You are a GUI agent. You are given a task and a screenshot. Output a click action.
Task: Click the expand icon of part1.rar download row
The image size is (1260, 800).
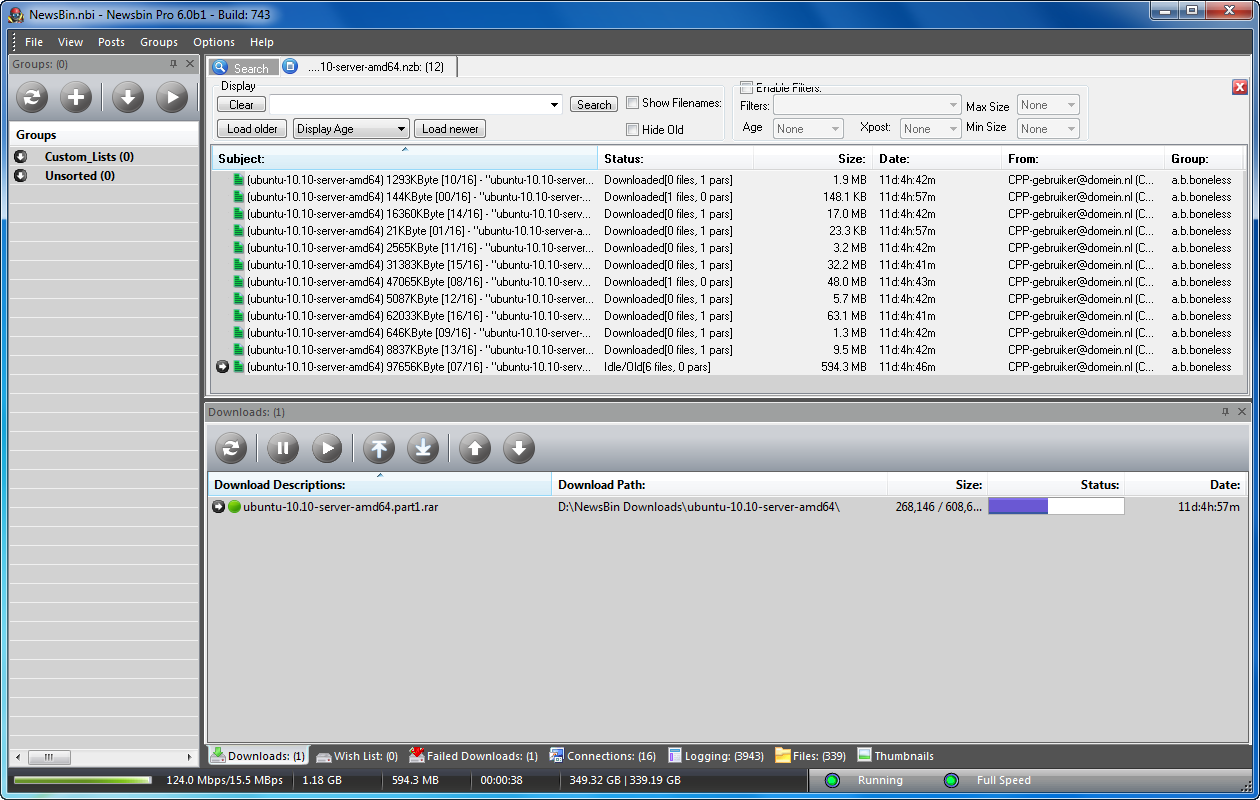(x=219, y=507)
